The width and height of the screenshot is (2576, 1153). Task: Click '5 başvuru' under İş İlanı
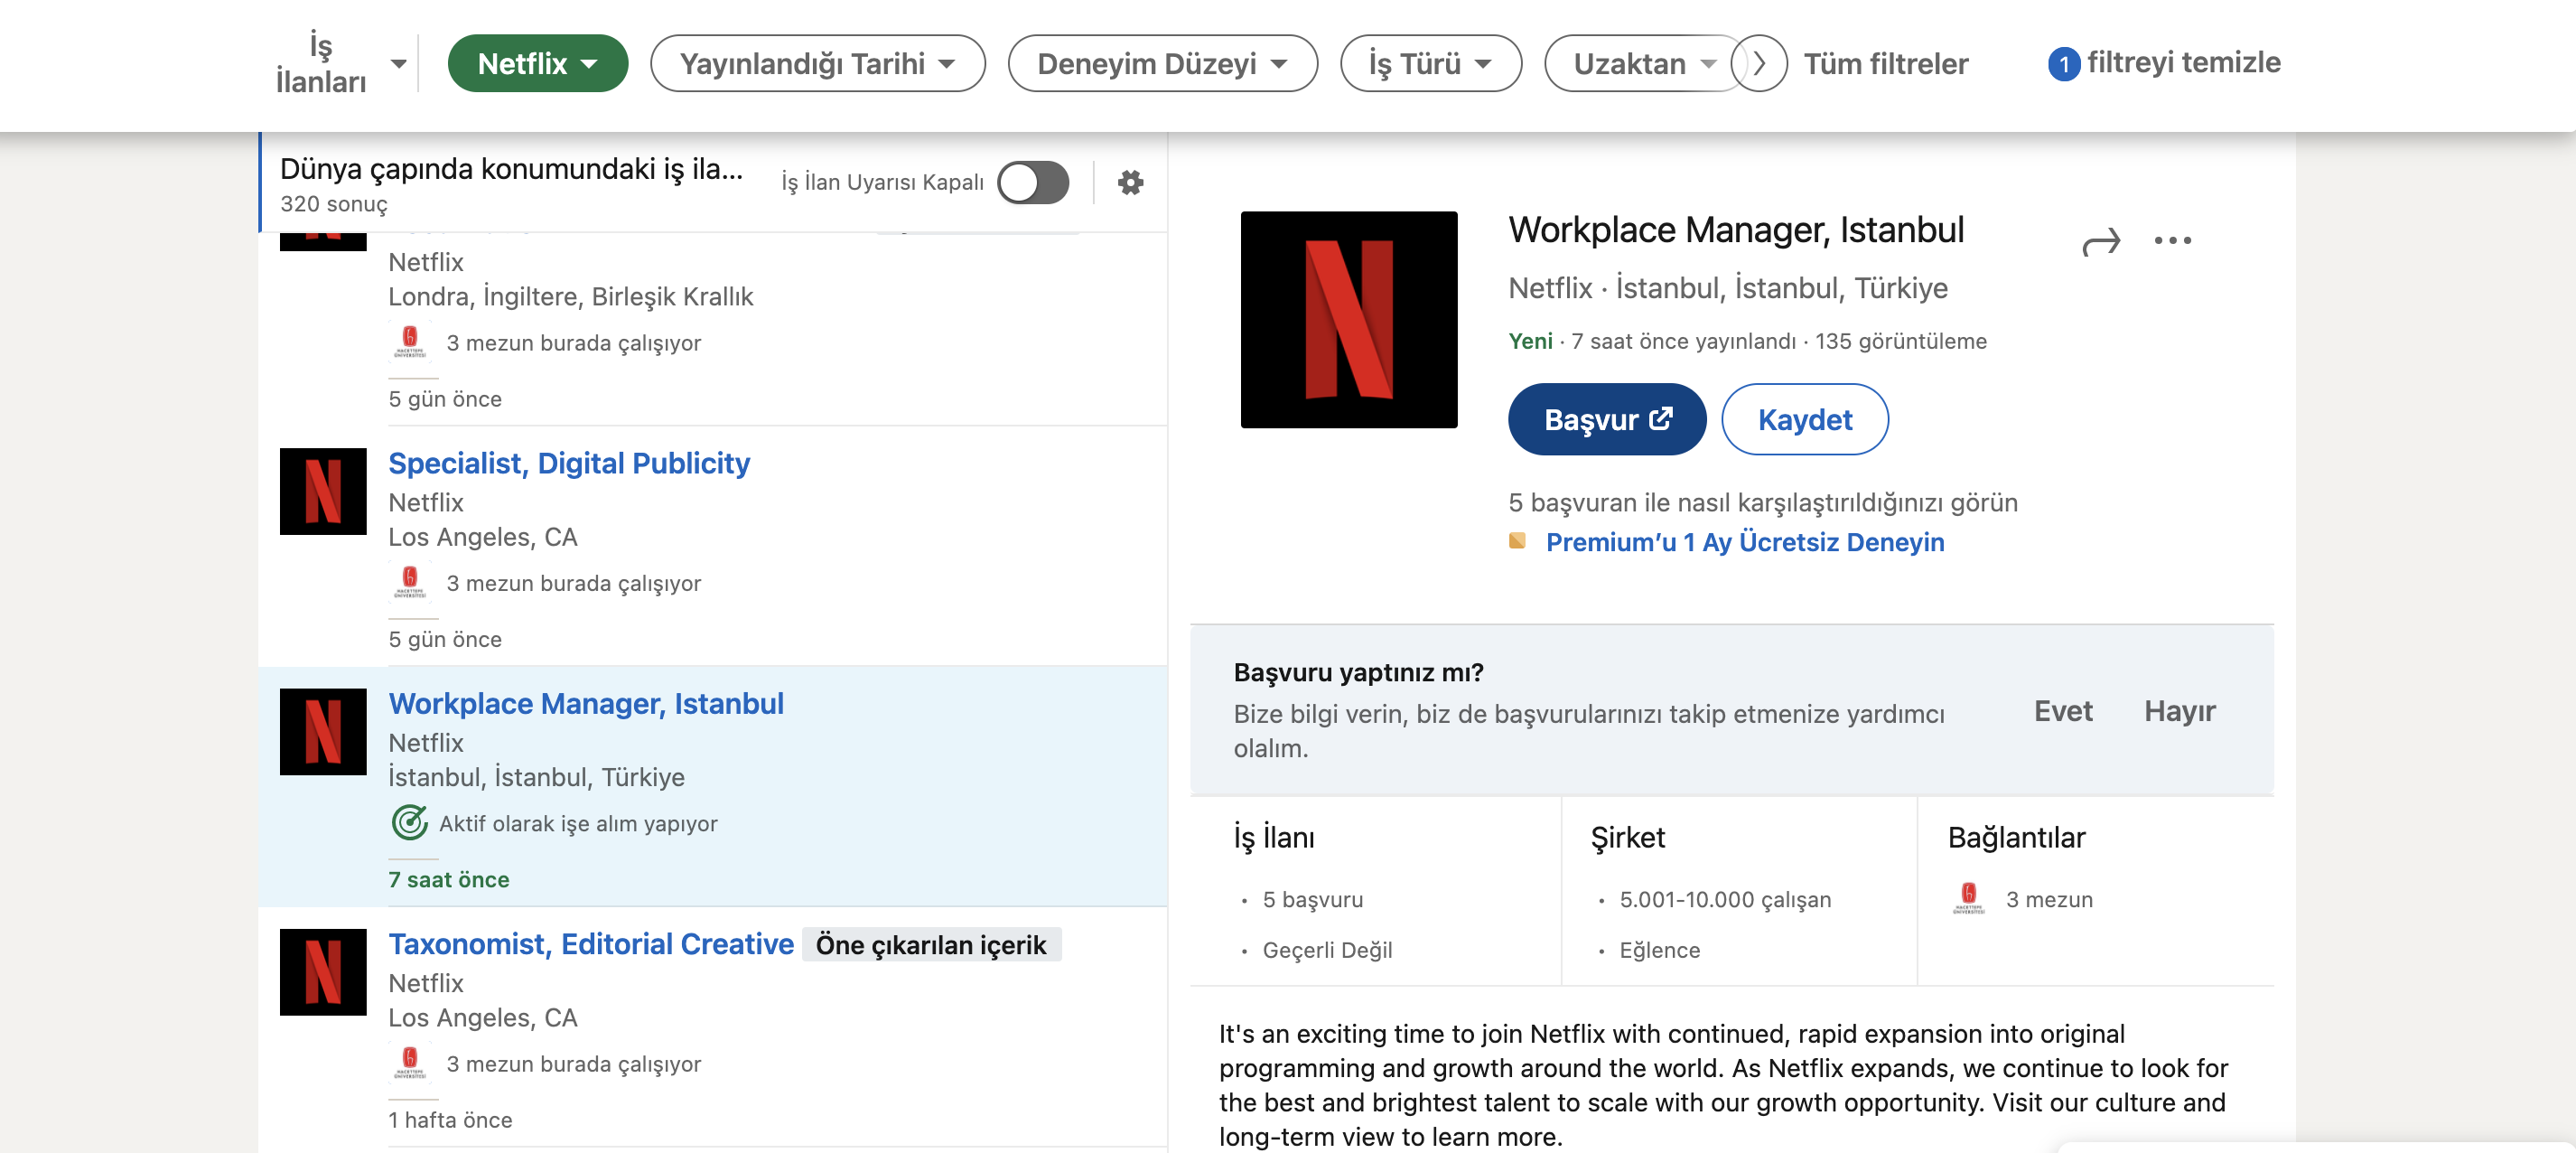[x=1312, y=900]
